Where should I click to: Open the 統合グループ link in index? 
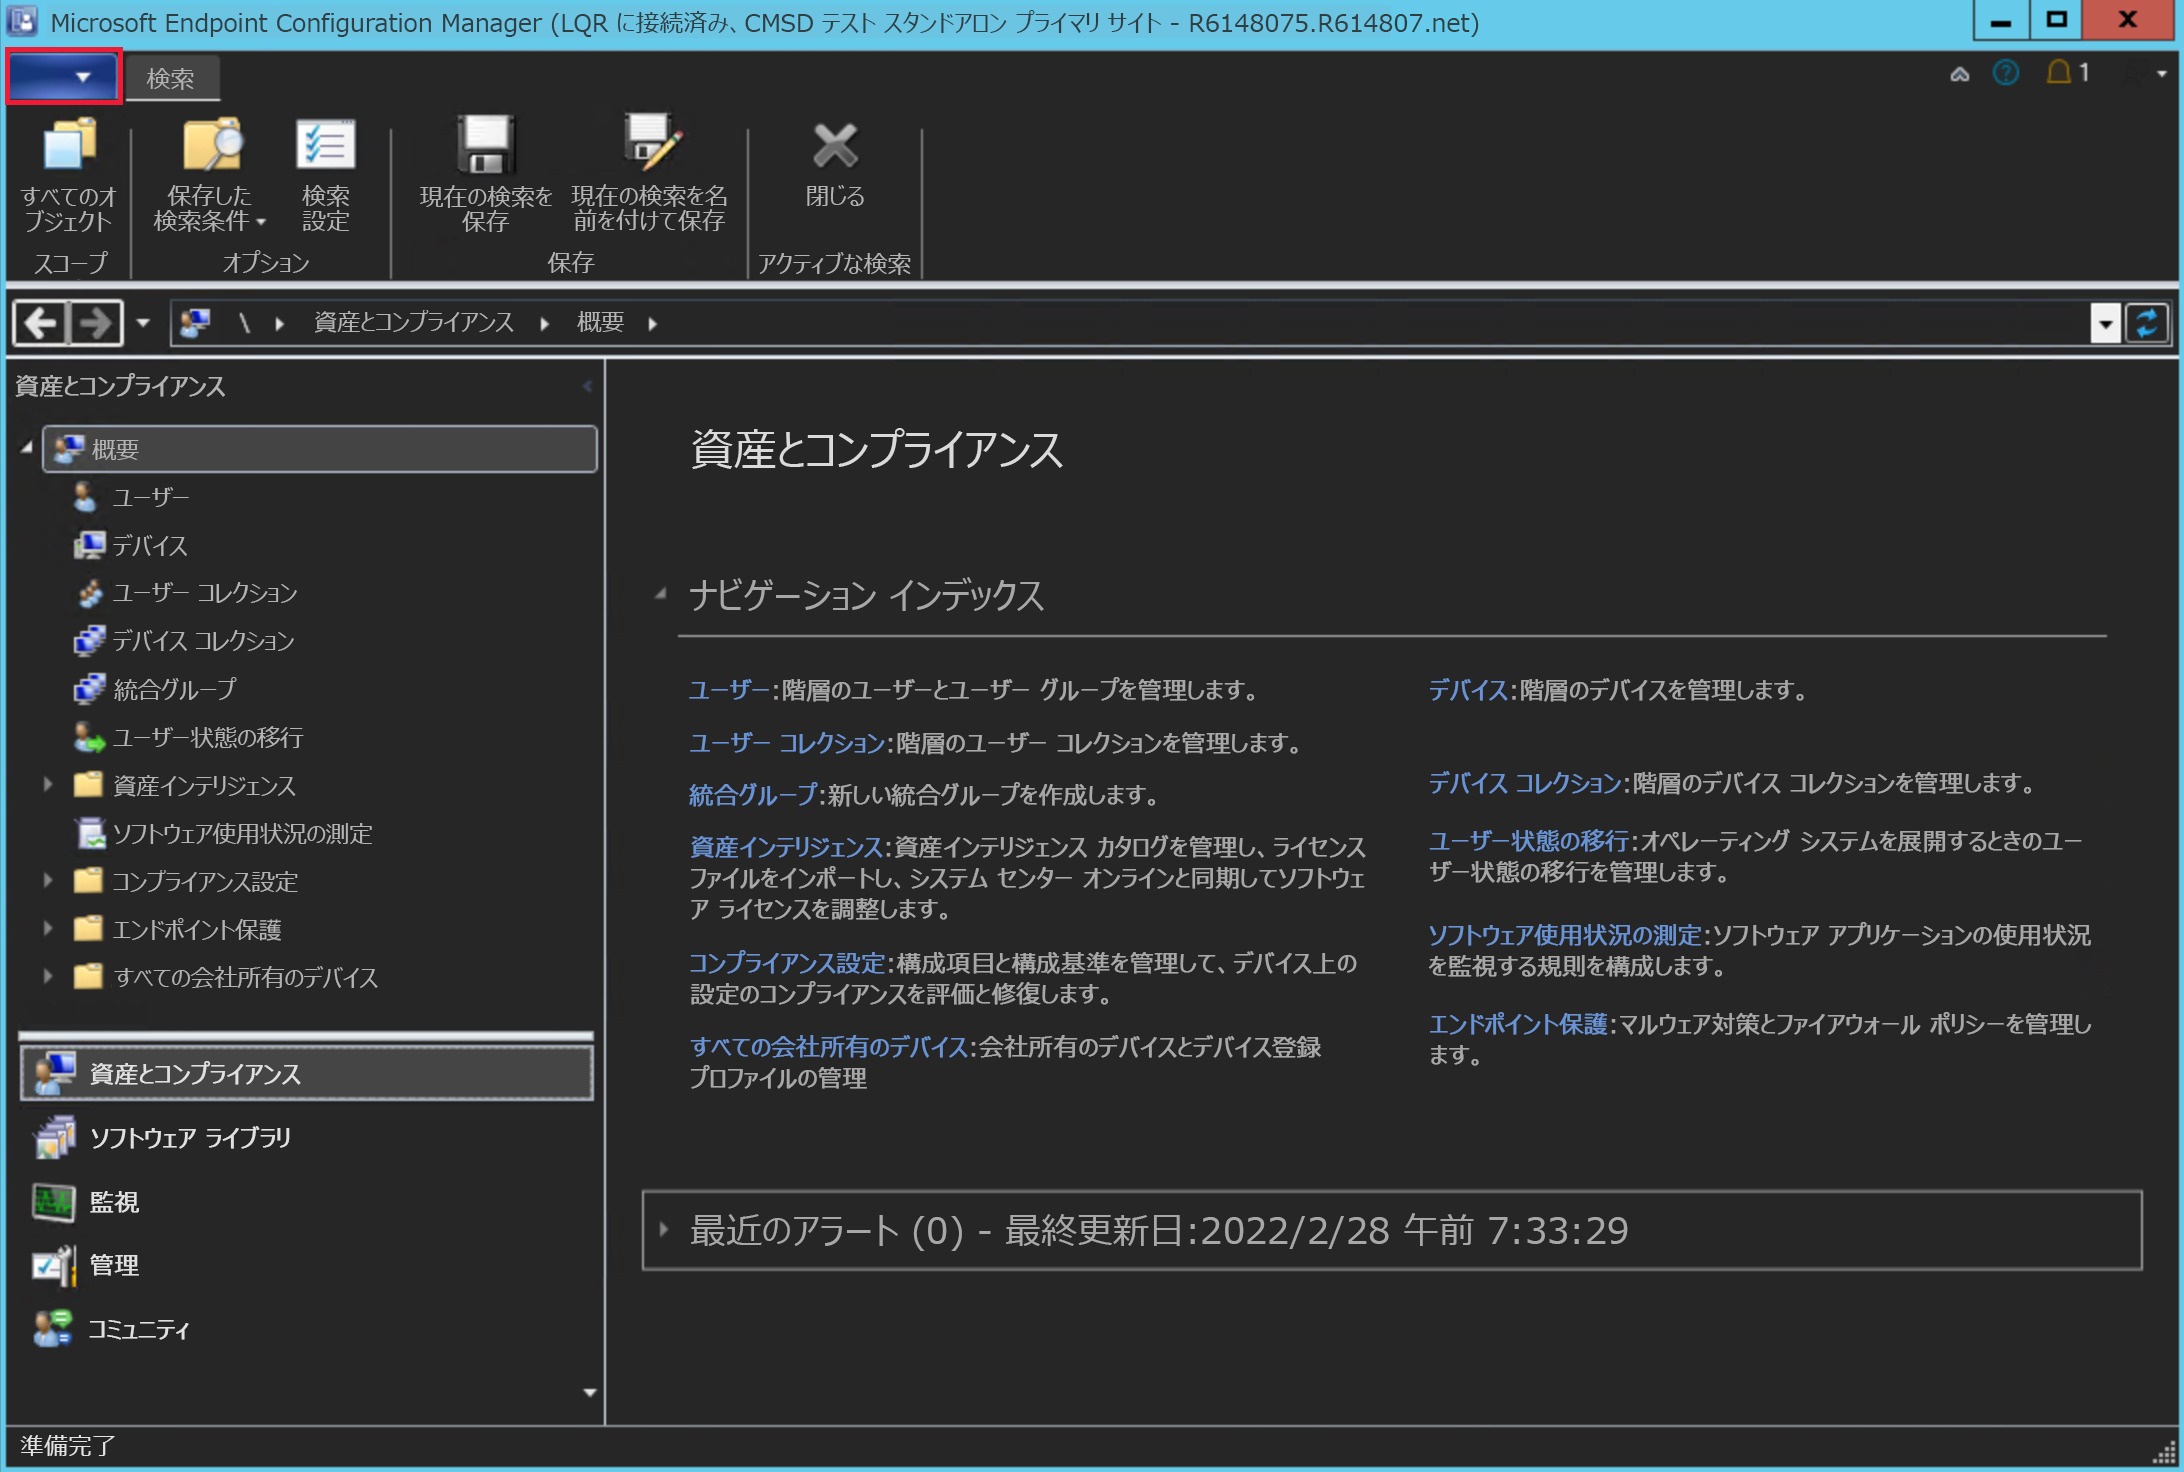(753, 796)
